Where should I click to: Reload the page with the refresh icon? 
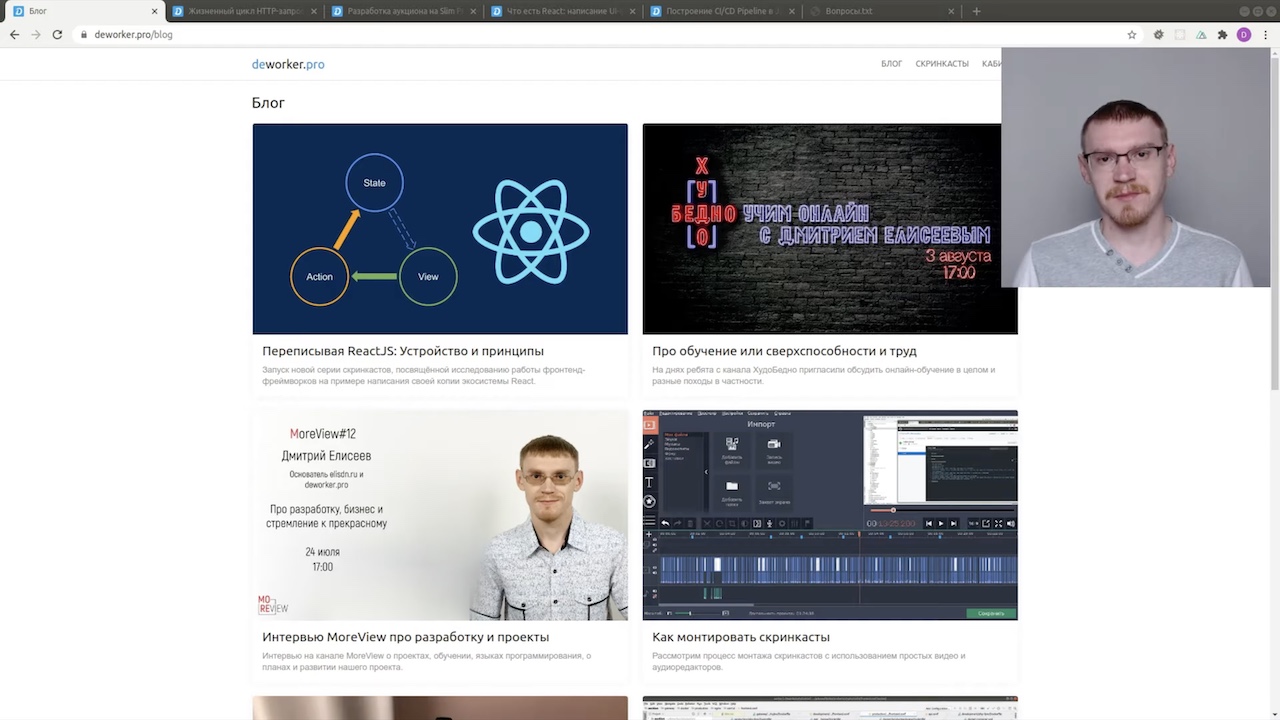click(57, 34)
